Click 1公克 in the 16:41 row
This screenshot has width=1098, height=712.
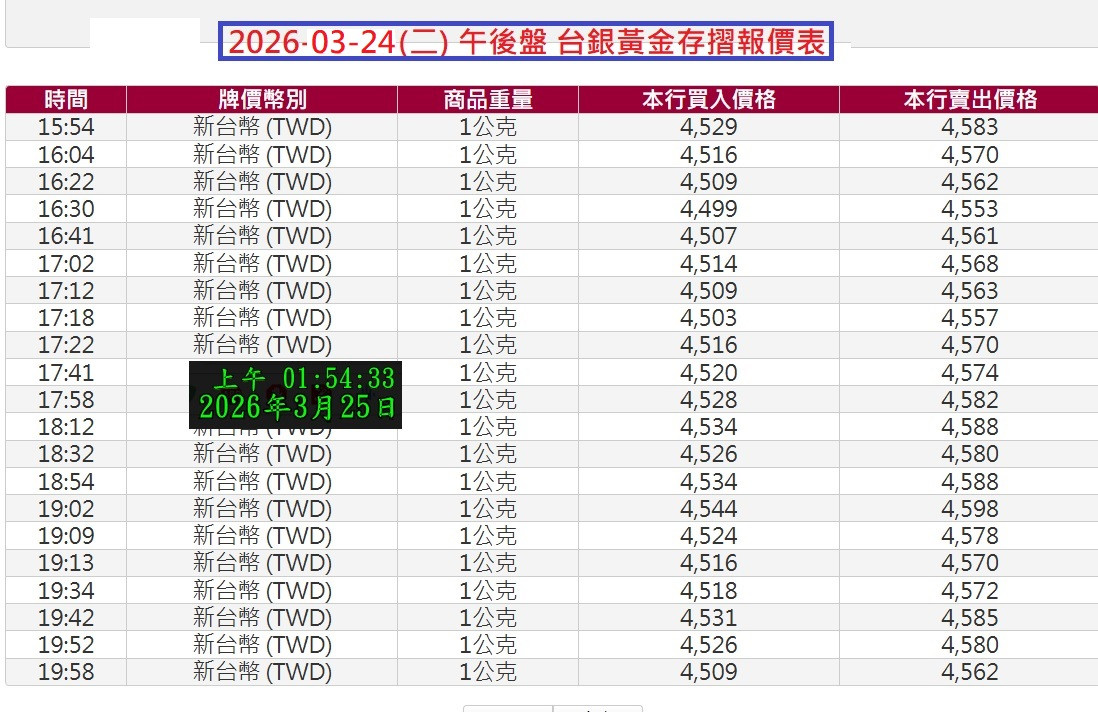[488, 236]
